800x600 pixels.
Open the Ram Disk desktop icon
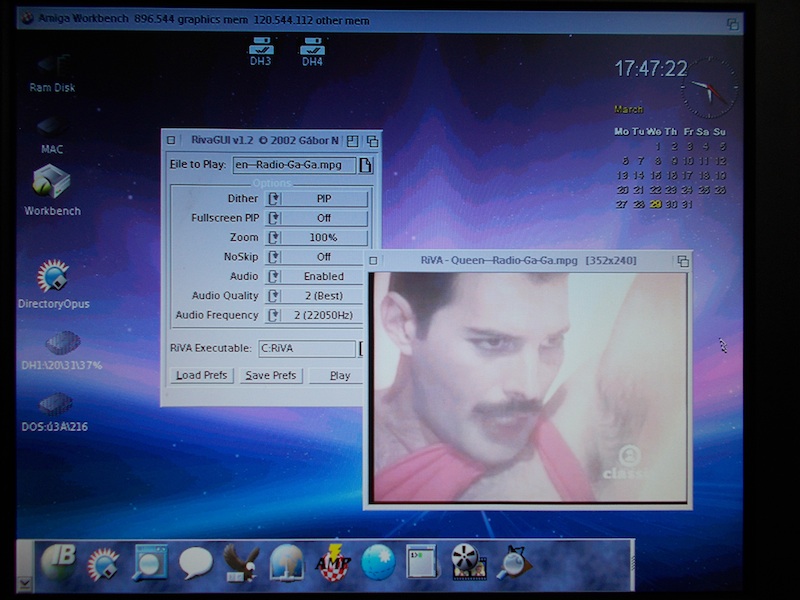[x=52, y=70]
